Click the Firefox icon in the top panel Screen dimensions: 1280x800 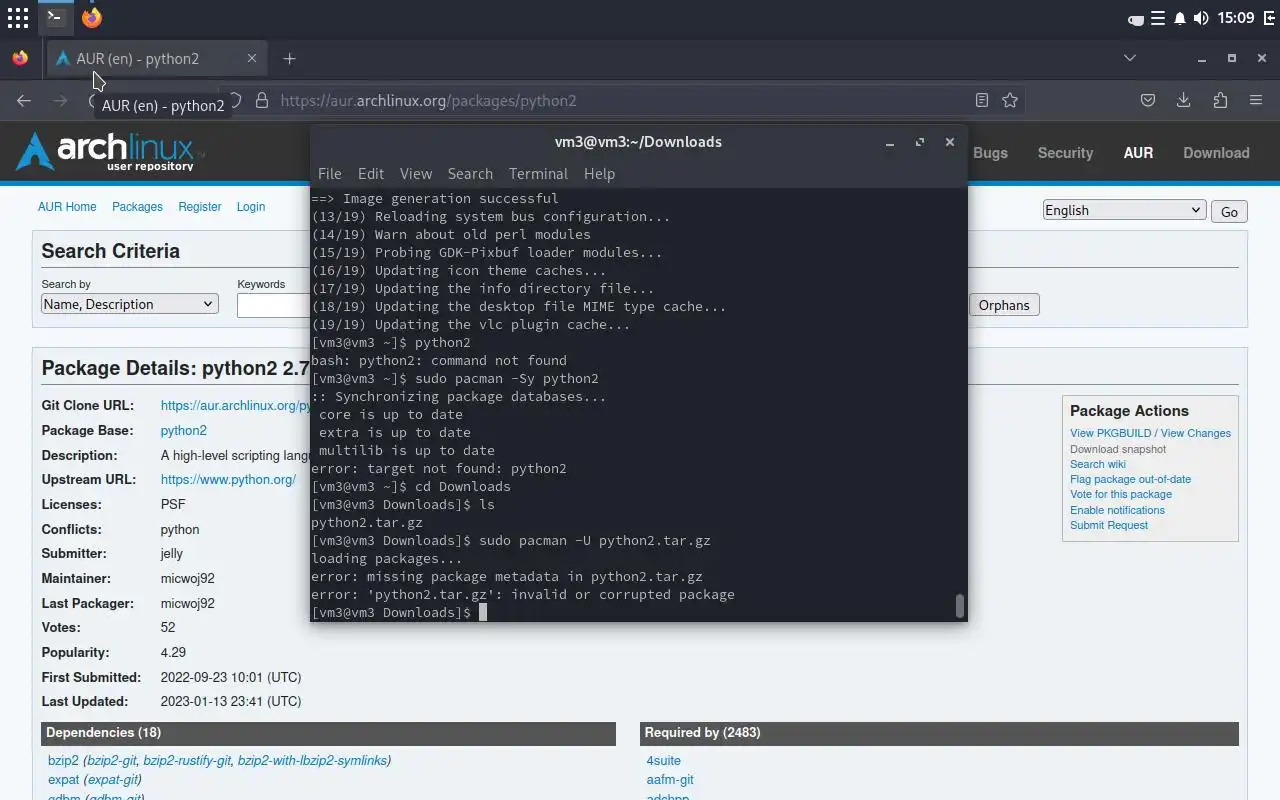tap(92, 17)
